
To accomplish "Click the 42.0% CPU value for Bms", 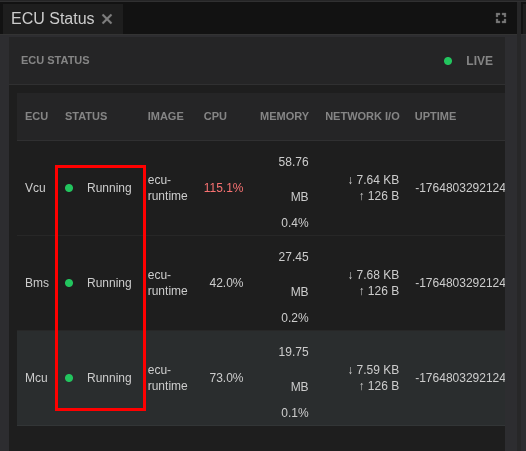I will (x=226, y=283).
